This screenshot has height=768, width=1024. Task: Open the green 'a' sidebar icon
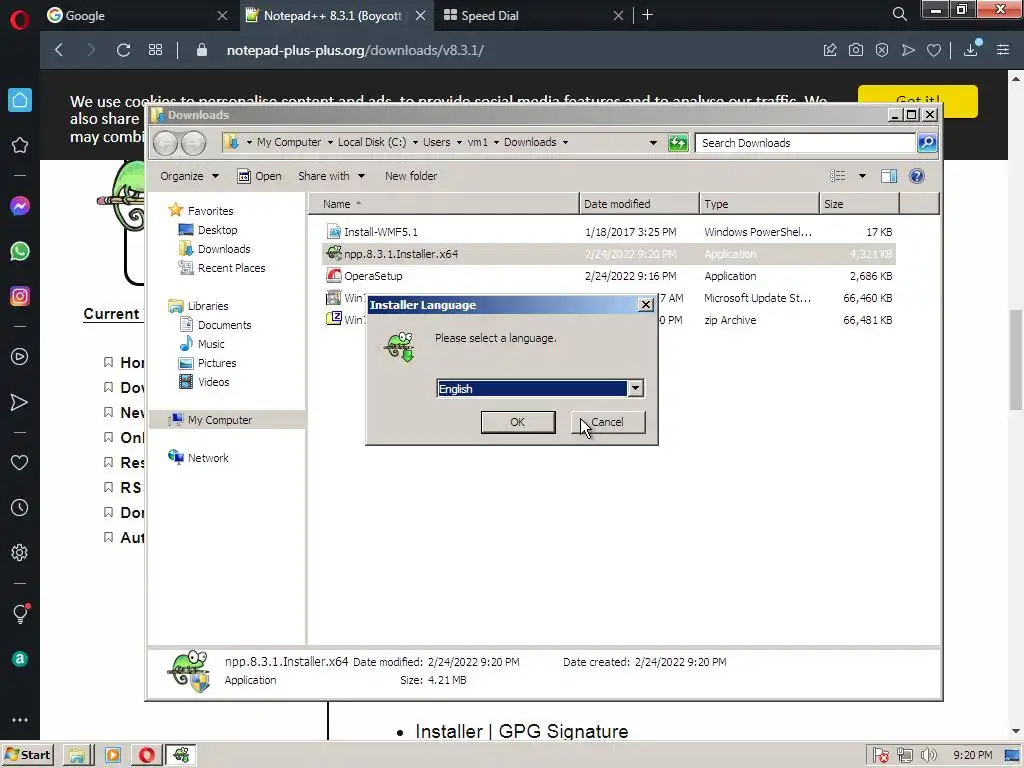coord(20,659)
